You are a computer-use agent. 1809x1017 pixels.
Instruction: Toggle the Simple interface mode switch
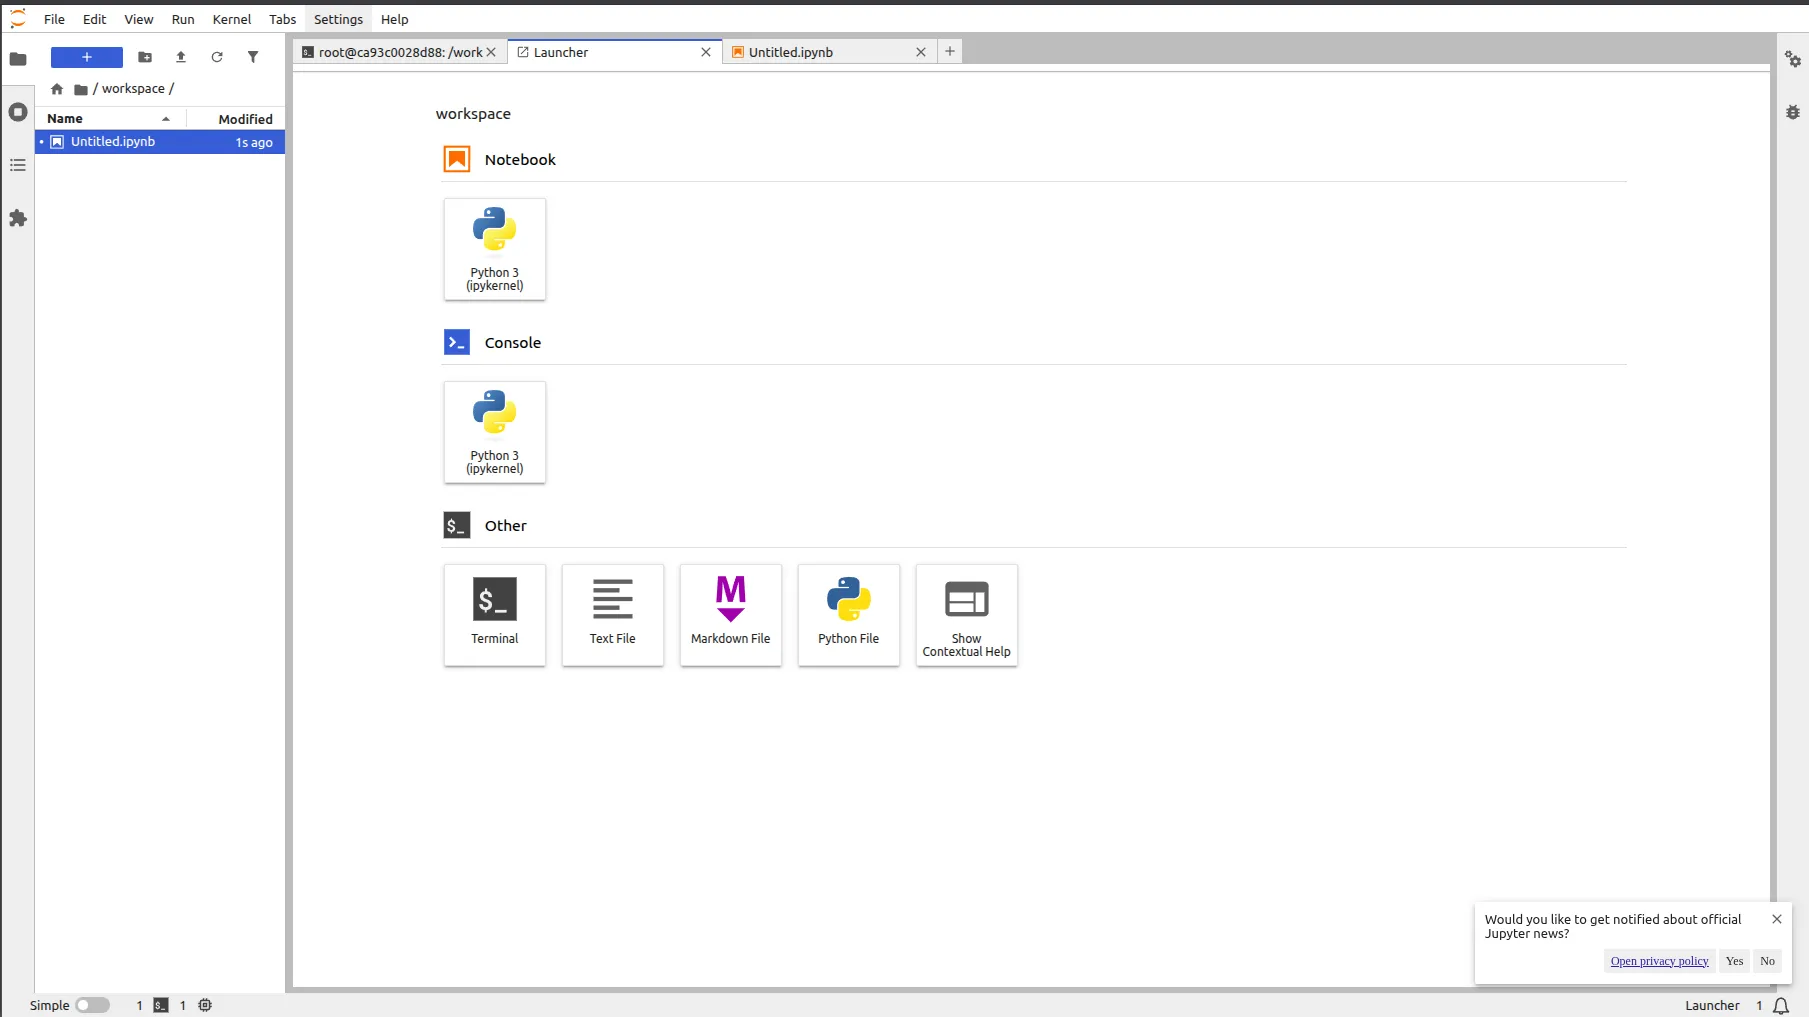coord(92,1005)
